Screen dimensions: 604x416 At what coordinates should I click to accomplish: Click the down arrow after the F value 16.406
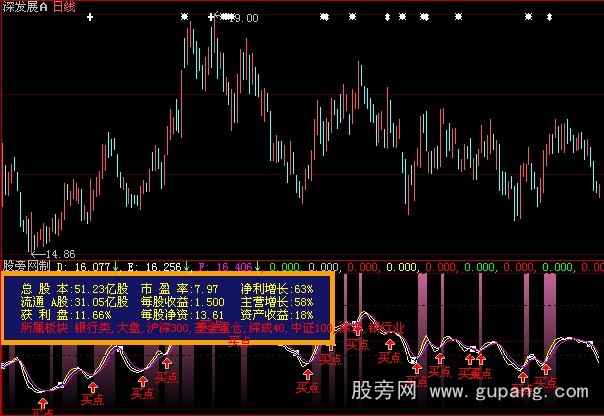pyautogui.click(x=259, y=267)
